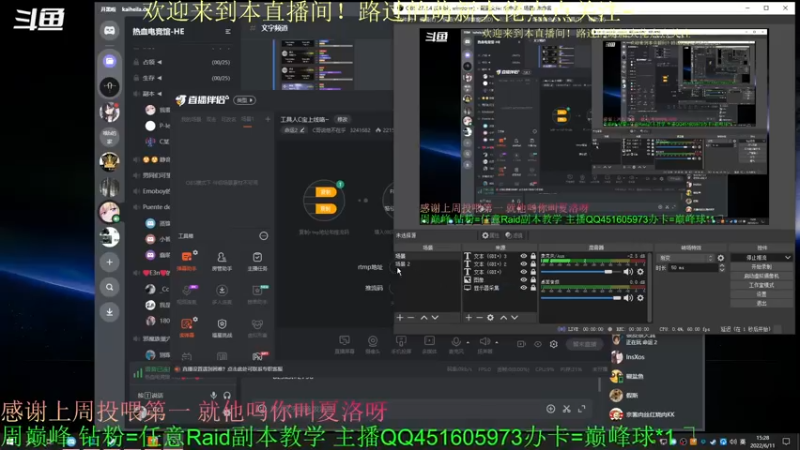
Task: Collapse the 占领 channel group in Kaihela
Action: 159,62
